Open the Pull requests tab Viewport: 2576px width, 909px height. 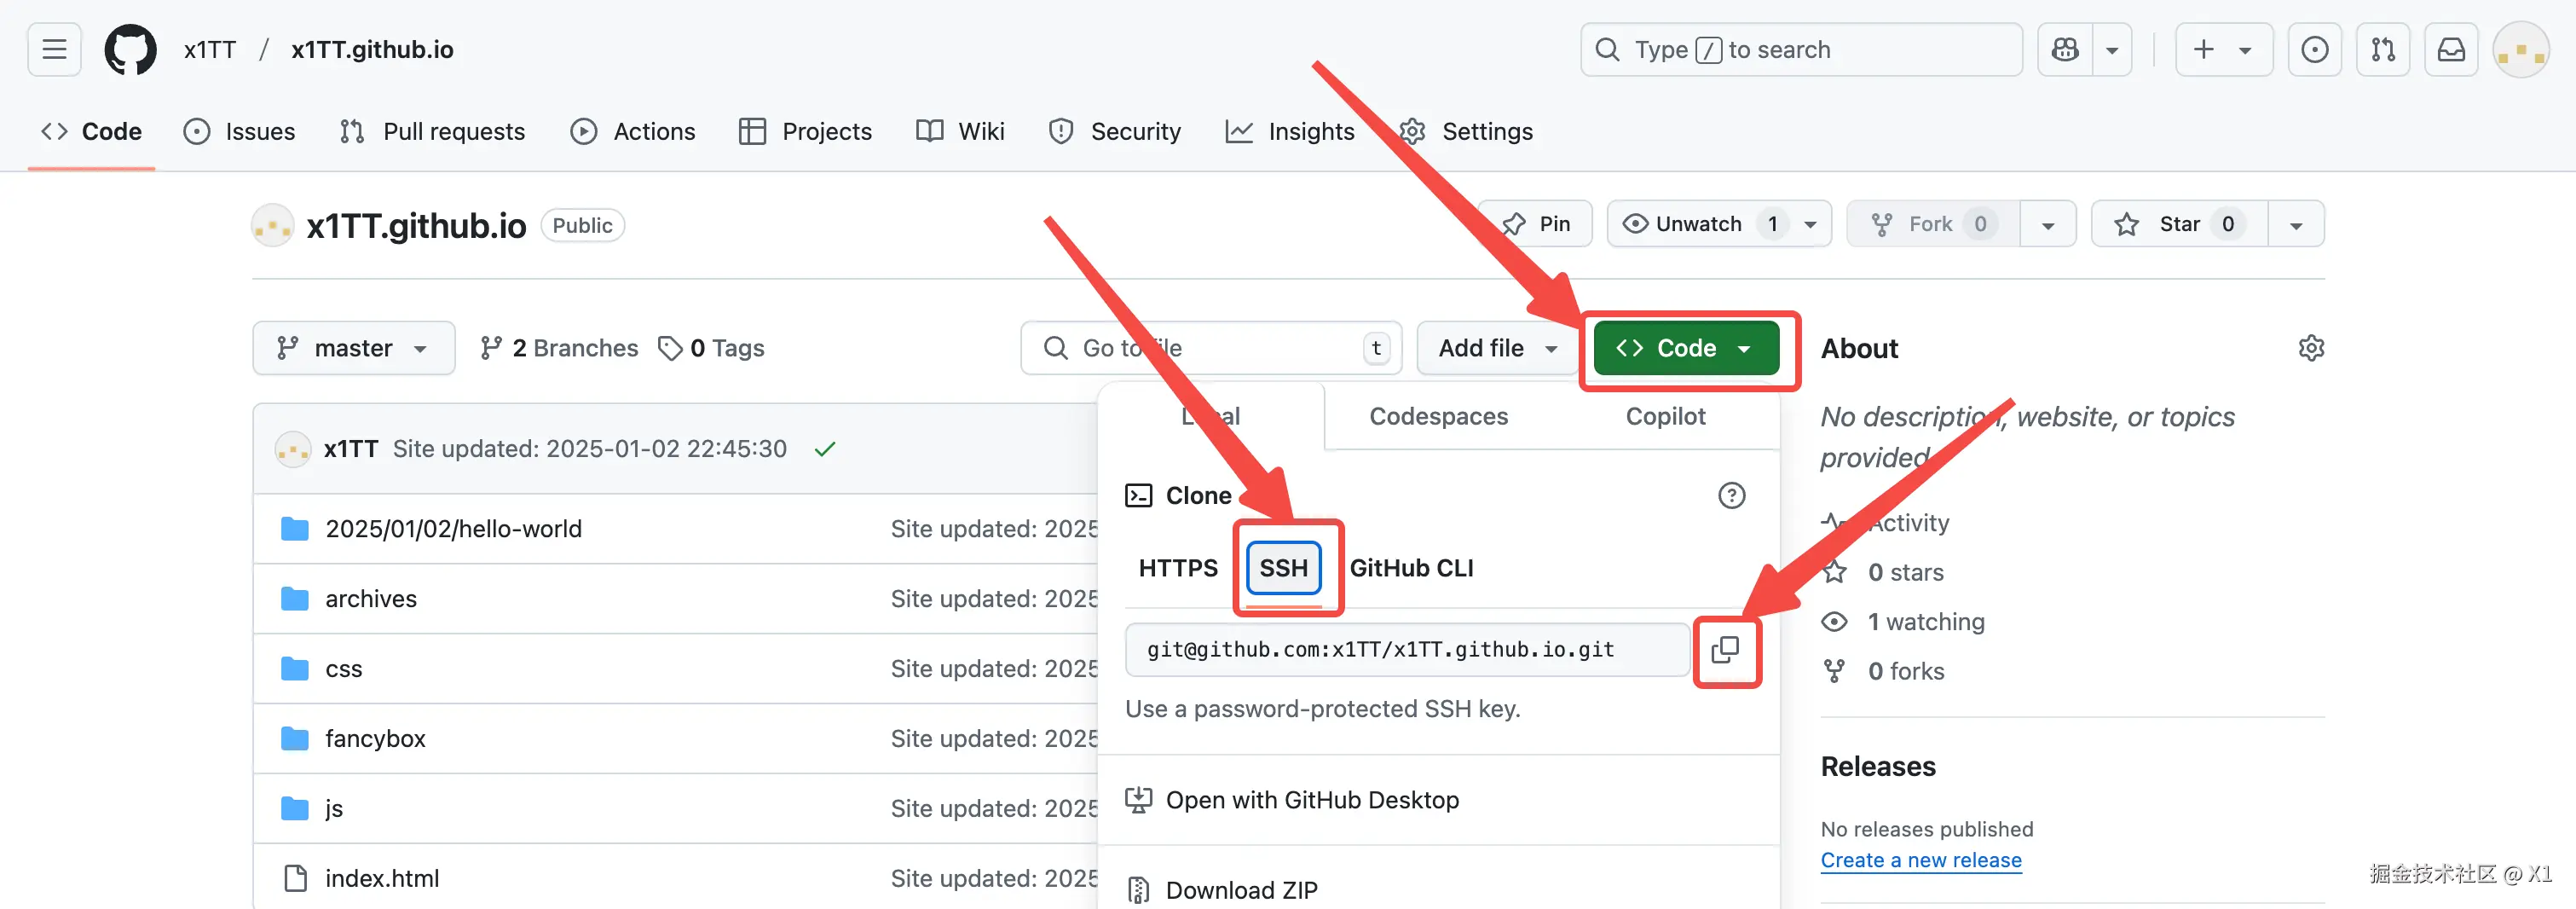pyautogui.click(x=432, y=131)
